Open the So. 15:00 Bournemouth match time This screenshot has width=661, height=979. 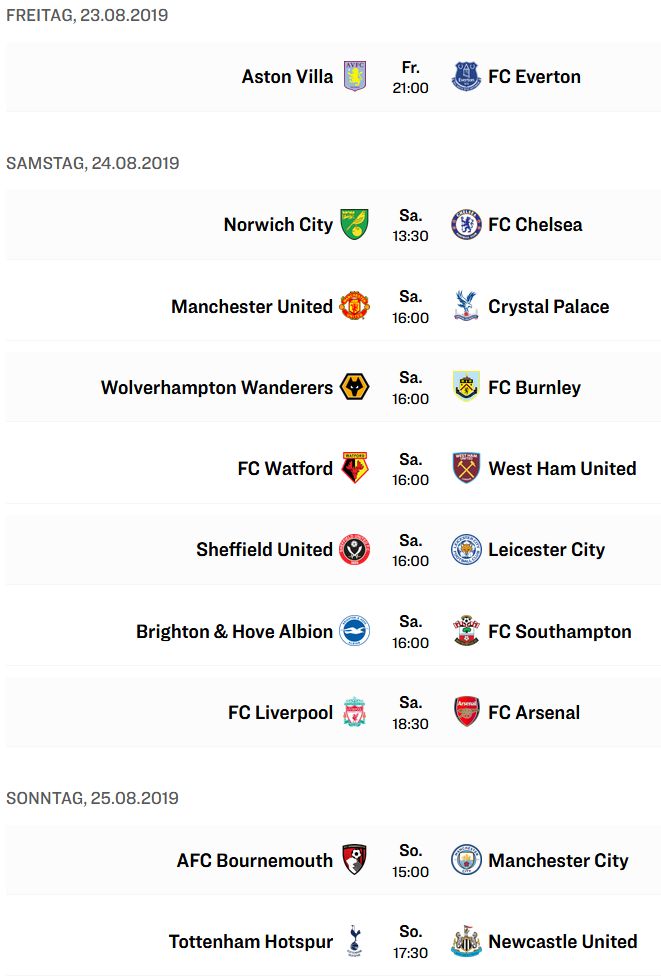[x=410, y=861]
